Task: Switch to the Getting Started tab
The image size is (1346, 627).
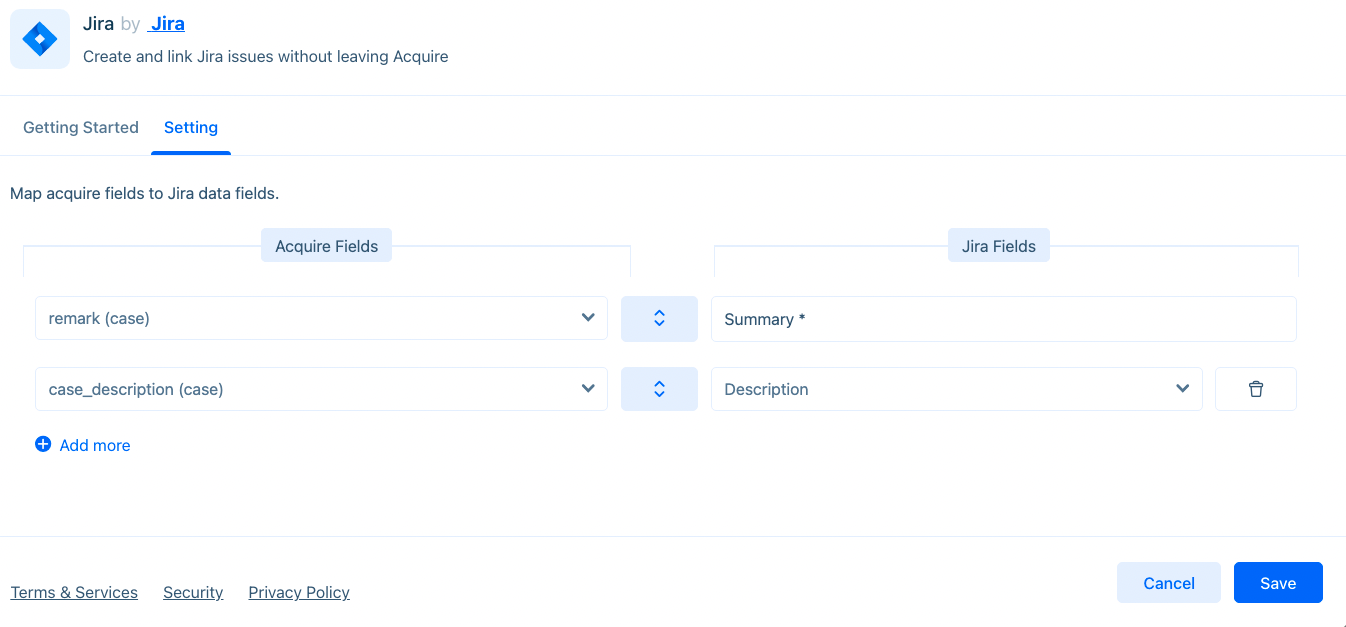Action: tap(81, 127)
